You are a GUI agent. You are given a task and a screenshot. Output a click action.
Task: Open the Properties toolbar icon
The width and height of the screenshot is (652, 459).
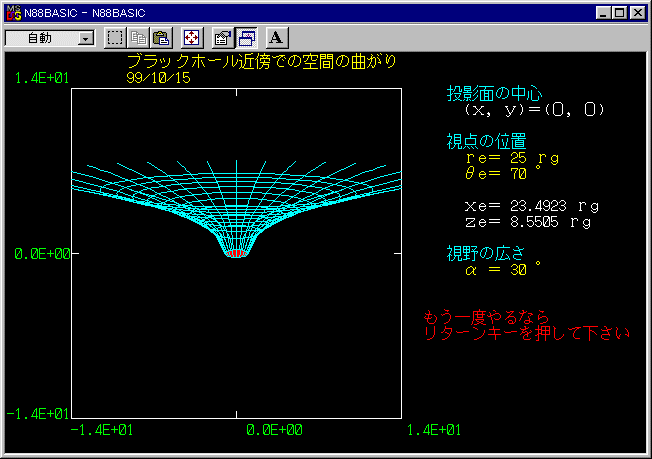click(x=223, y=38)
